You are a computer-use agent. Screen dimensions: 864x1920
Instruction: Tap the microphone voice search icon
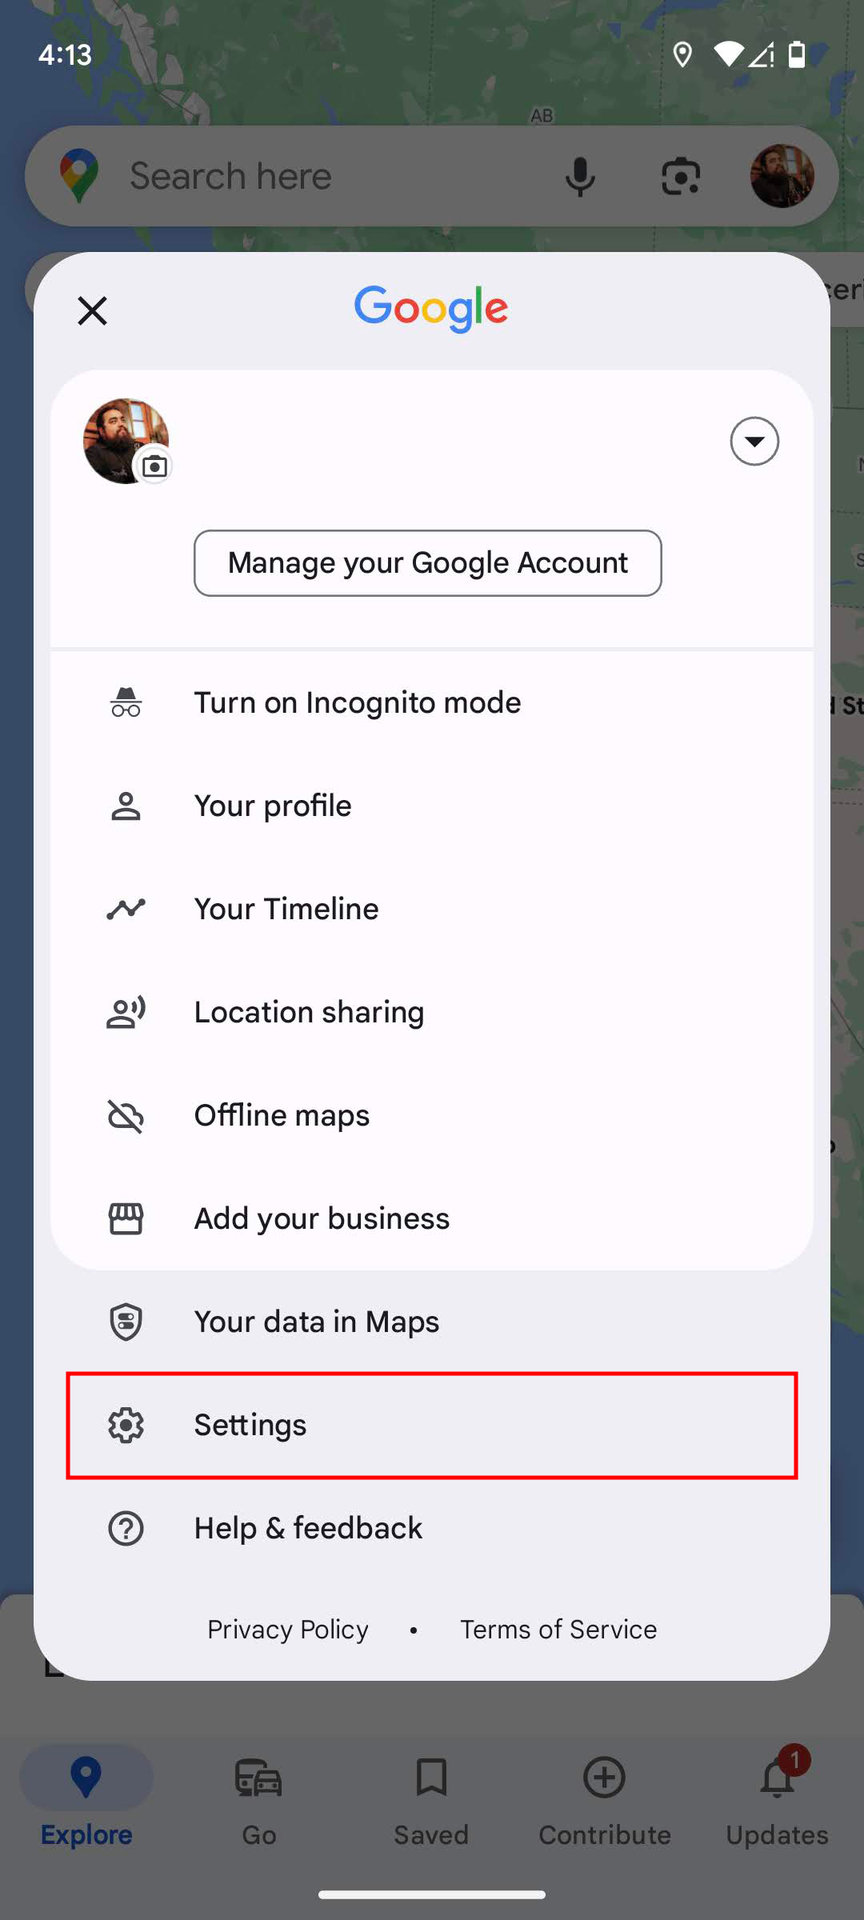click(580, 177)
